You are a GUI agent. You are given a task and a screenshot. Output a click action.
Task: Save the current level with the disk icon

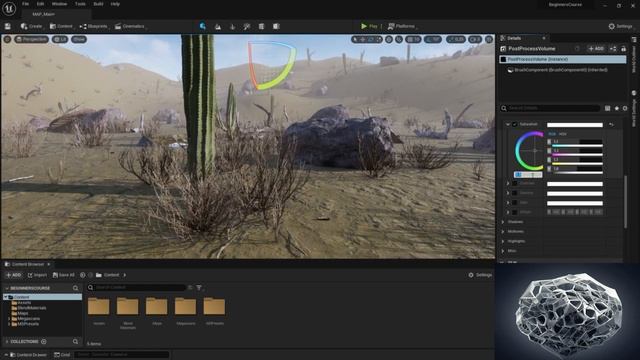coord(8,26)
